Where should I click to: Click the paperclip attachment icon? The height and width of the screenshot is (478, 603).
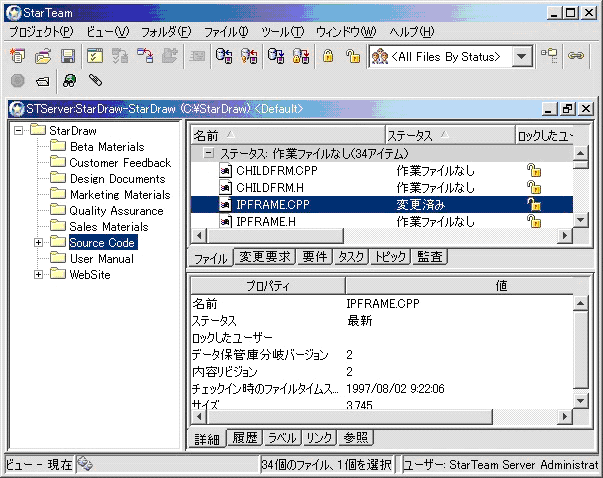(x=95, y=80)
